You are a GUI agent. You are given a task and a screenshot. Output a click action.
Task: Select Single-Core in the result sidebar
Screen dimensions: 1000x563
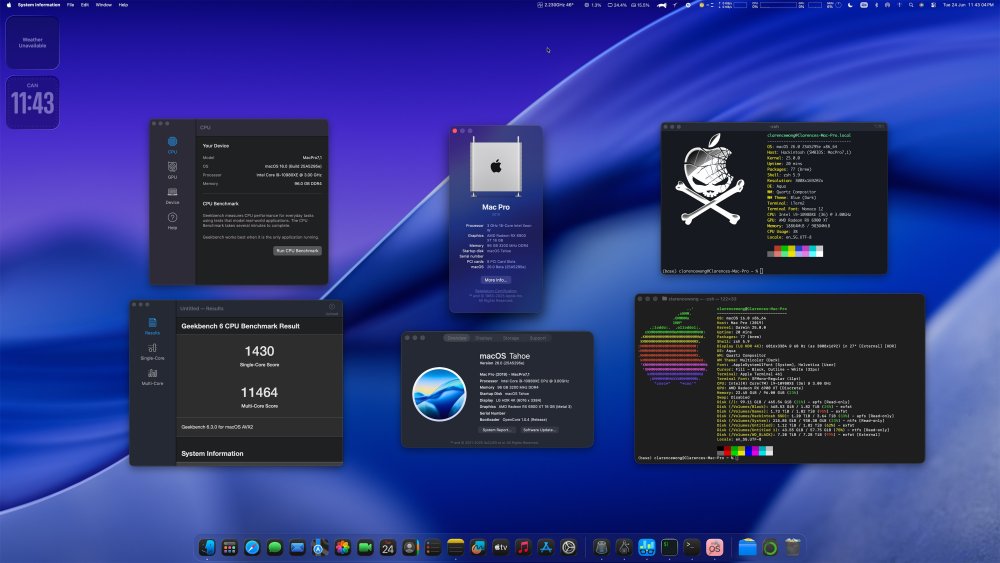tap(152, 351)
